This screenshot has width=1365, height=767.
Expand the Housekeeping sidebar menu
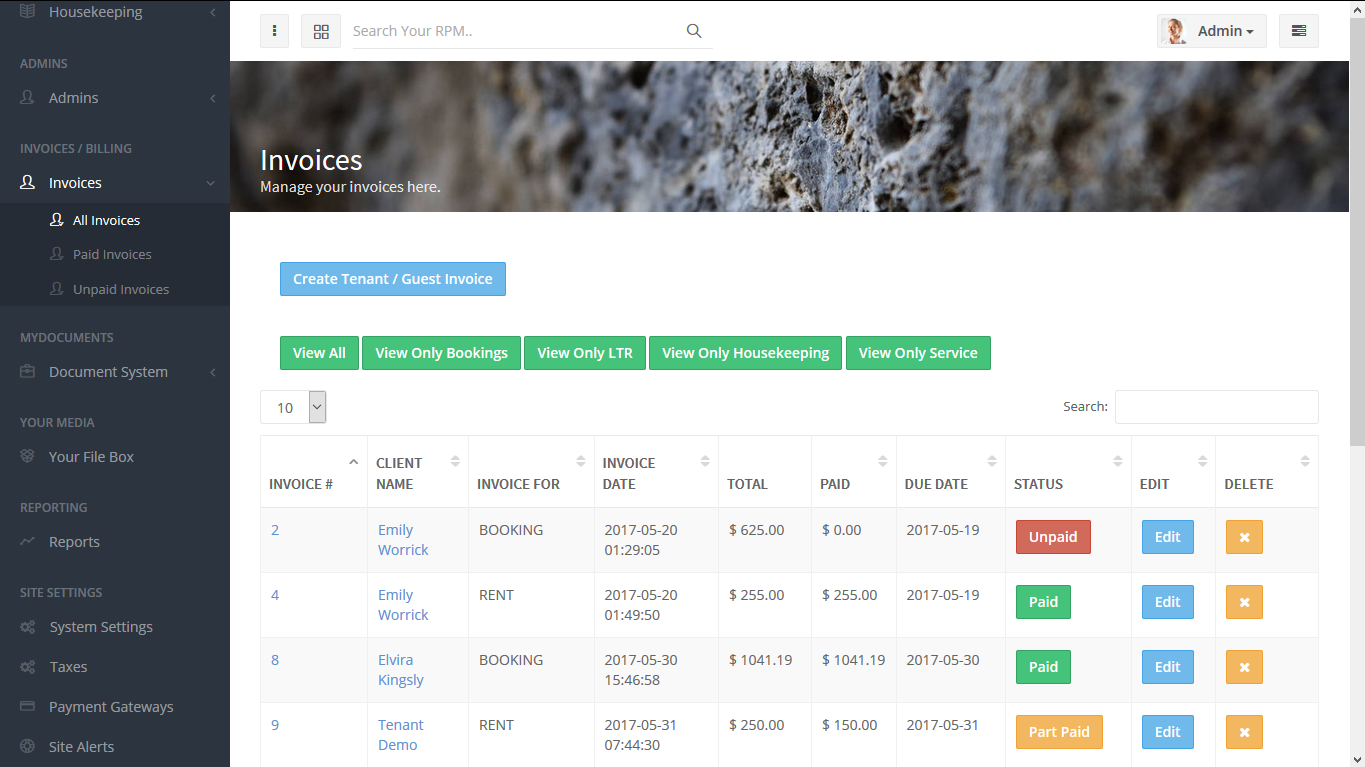click(115, 12)
